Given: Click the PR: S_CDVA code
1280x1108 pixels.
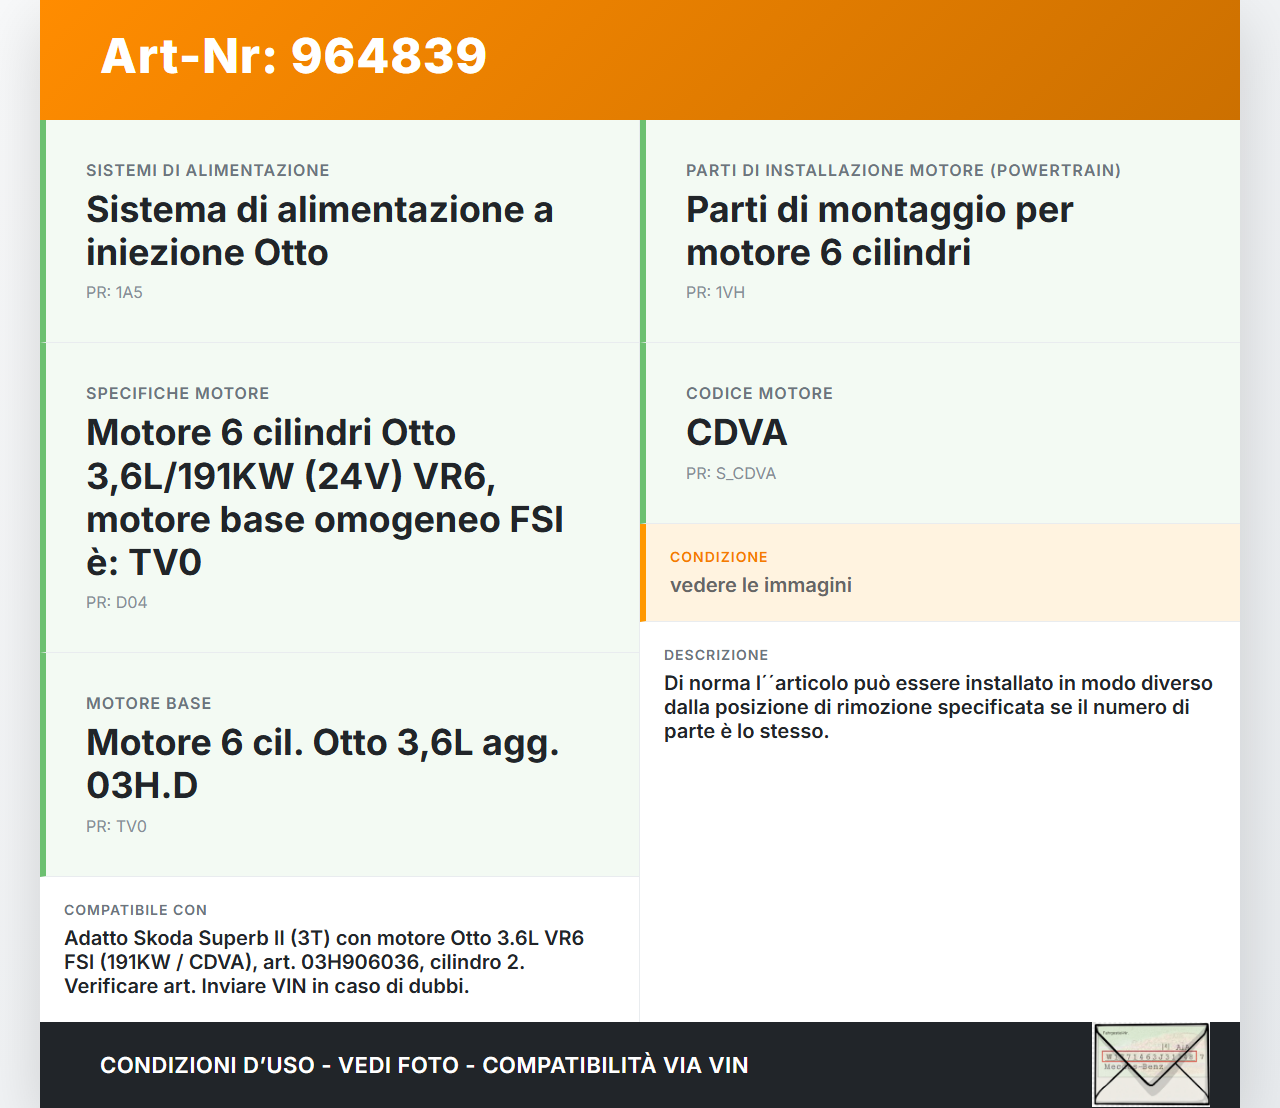Looking at the screenshot, I should click(730, 474).
